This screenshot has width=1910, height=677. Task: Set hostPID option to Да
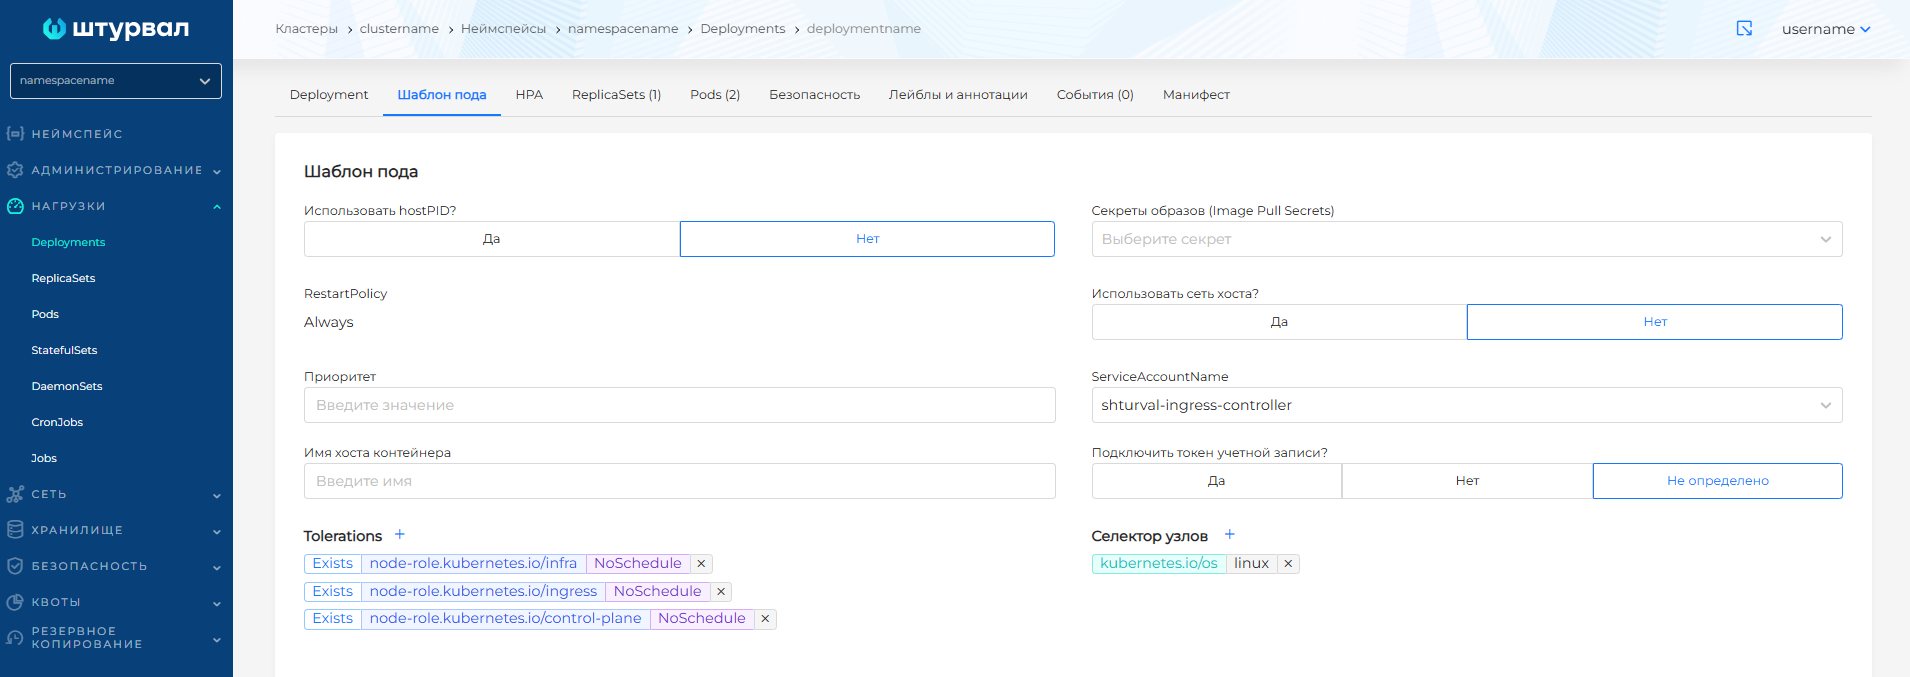point(491,239)
